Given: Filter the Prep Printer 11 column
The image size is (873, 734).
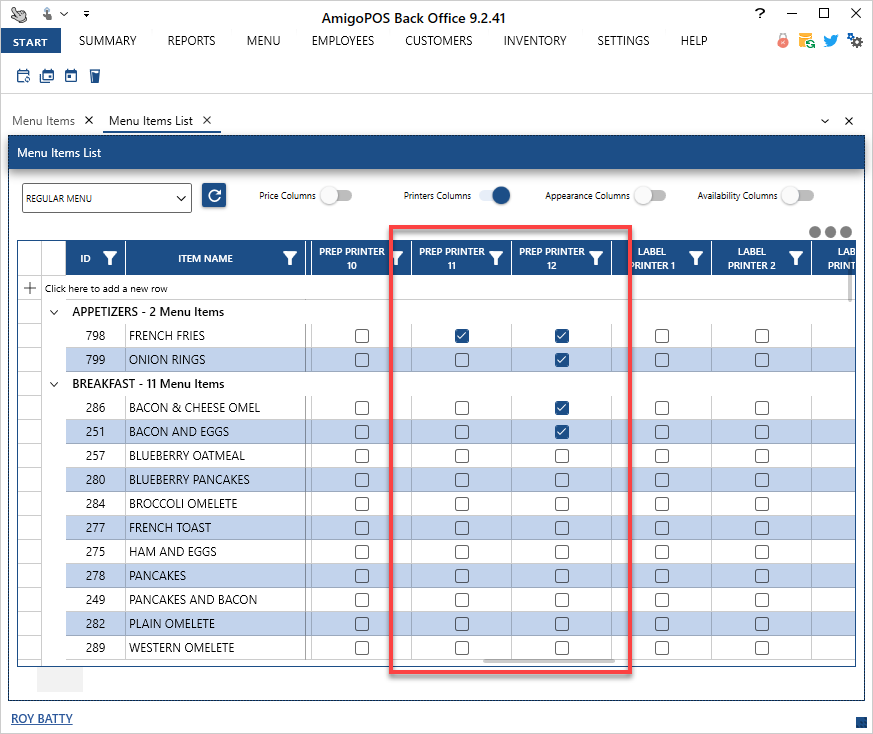Looking at the screenshot, I should (x=496, y=258).
